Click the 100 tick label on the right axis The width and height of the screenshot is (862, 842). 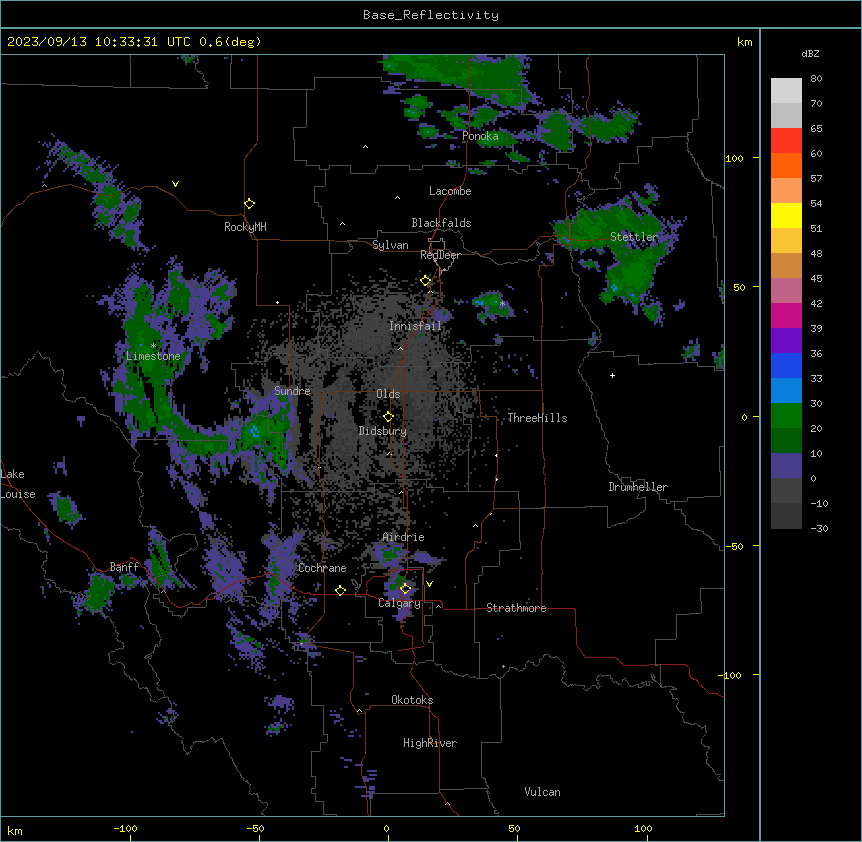[x=734, y=159]
